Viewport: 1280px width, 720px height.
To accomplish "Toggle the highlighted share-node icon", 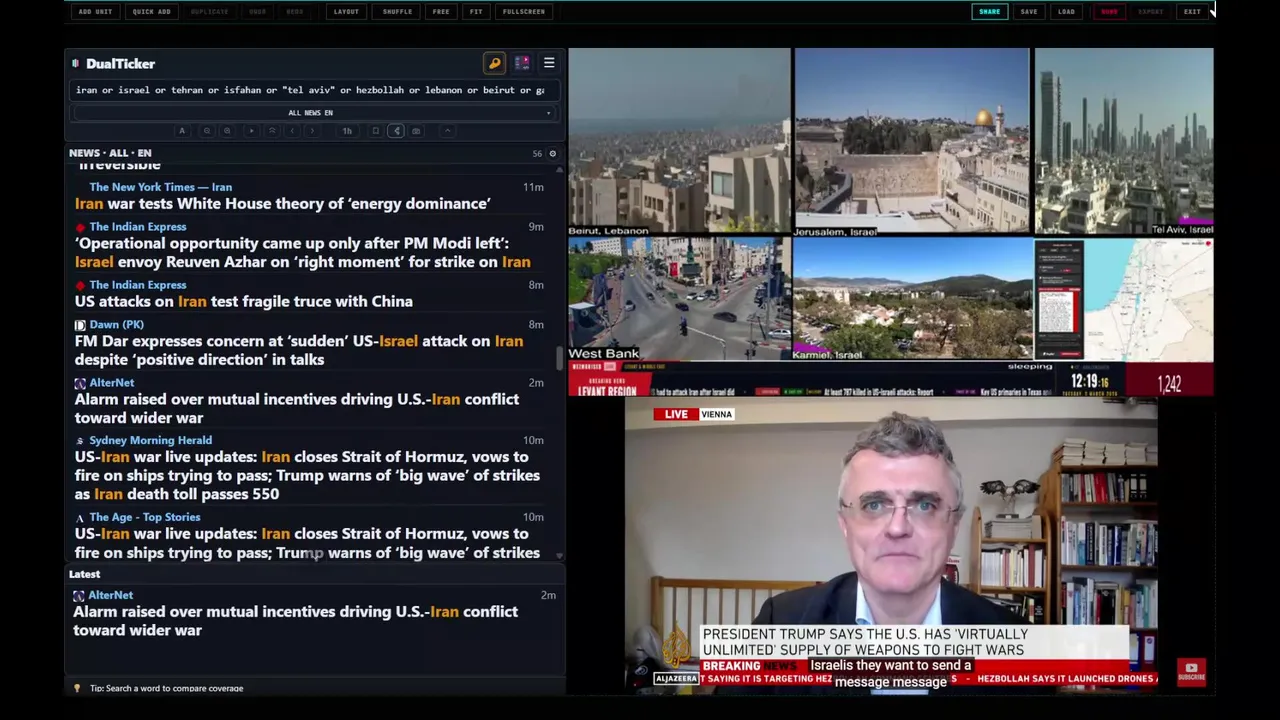I will (396, 131).
